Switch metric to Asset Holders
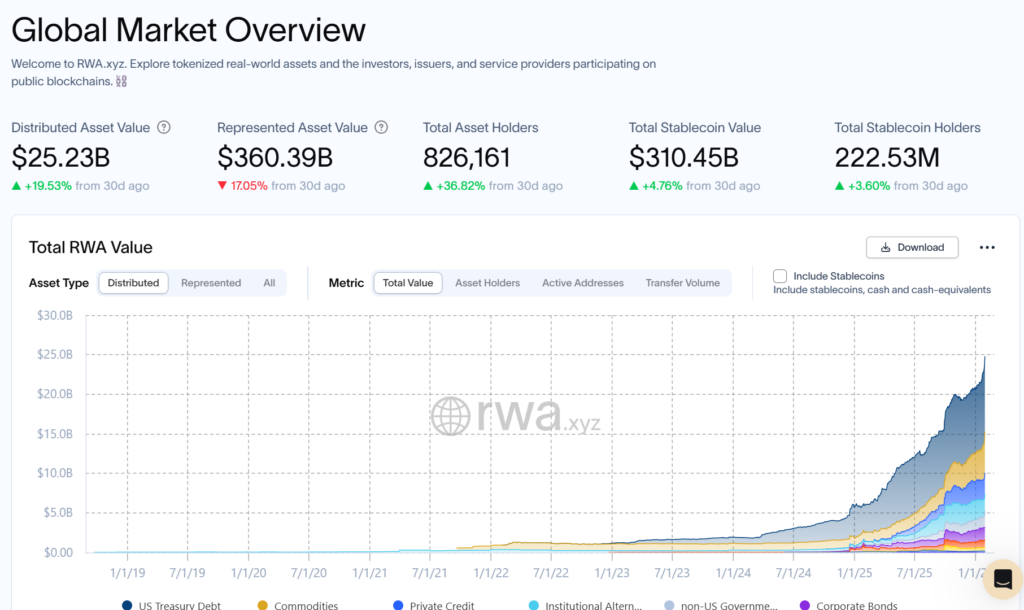 (487, 283)
